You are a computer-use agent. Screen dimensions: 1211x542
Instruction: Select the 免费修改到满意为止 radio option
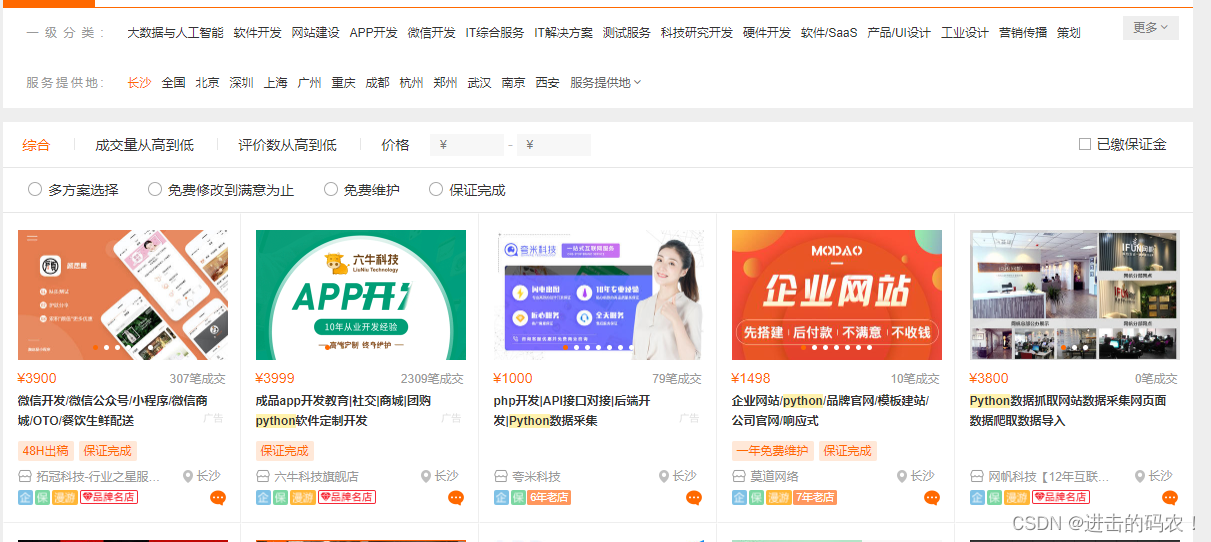(155, 189)
